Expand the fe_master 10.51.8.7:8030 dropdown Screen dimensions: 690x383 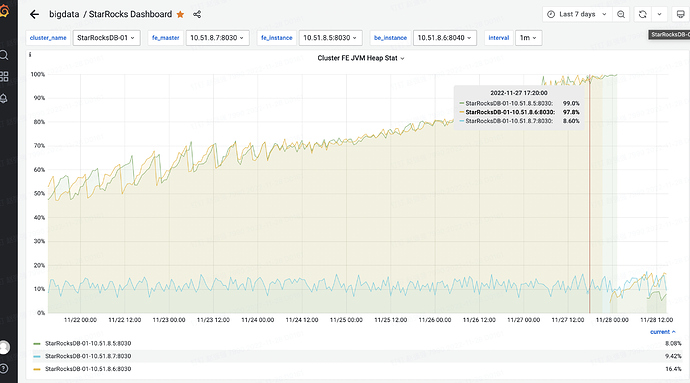pos(217,38)
